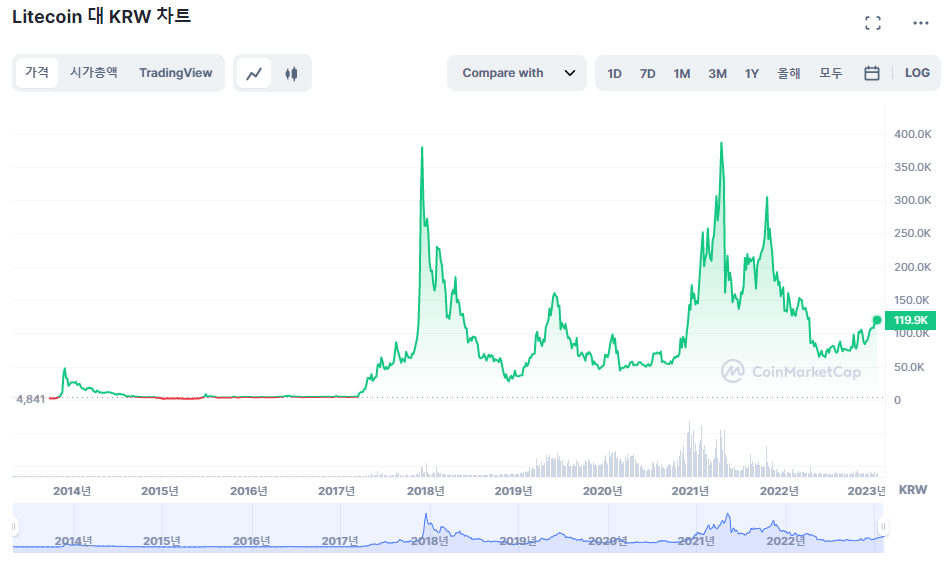Image resolution: width=951 pixels, height=561 pixels.
Task: Switch to line chart view
Action: 254,73
